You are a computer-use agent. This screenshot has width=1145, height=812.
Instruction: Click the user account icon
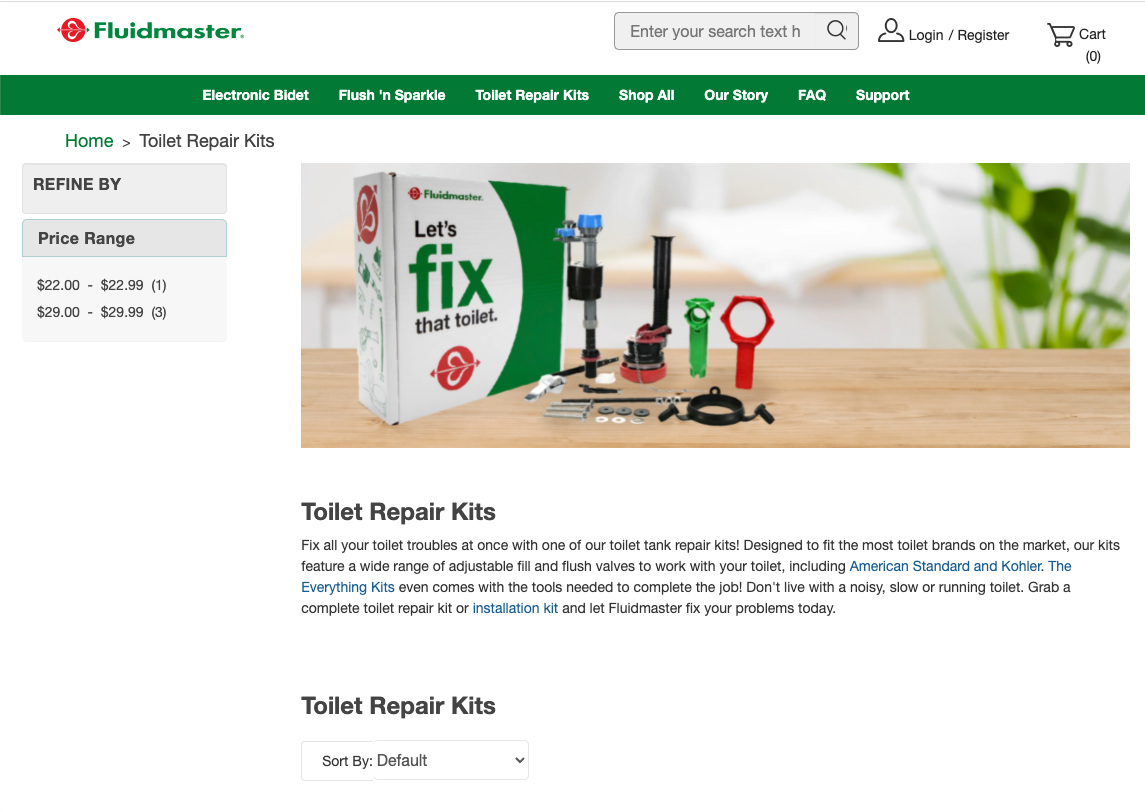(x=890, y=31)
